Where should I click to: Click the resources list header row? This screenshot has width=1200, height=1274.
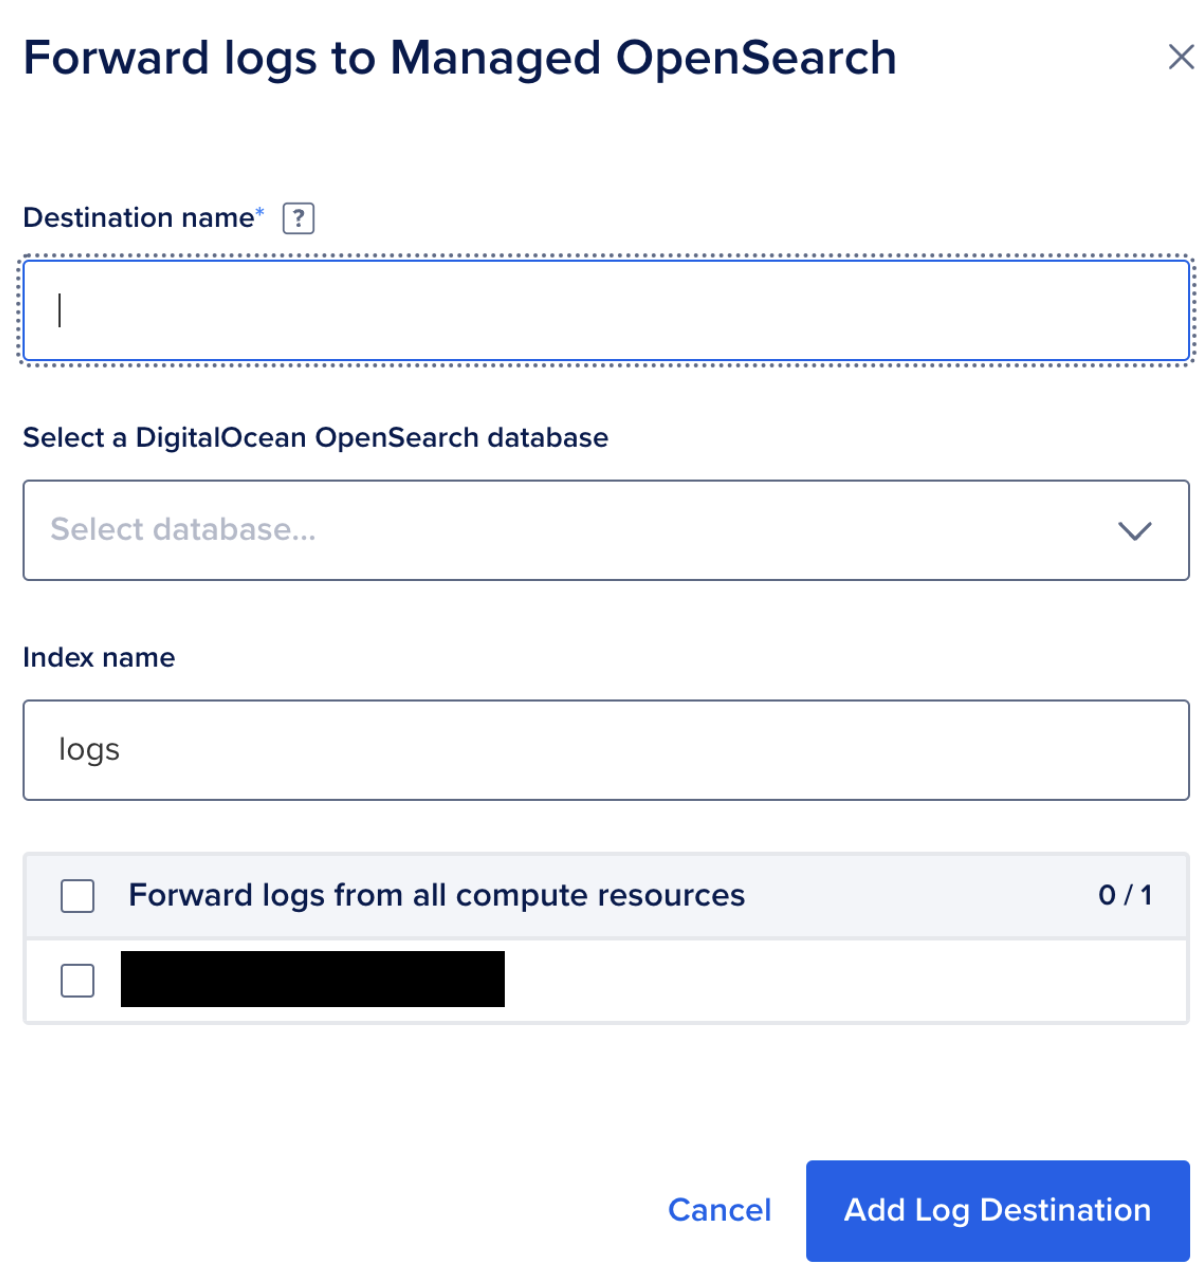click(606, 895)
